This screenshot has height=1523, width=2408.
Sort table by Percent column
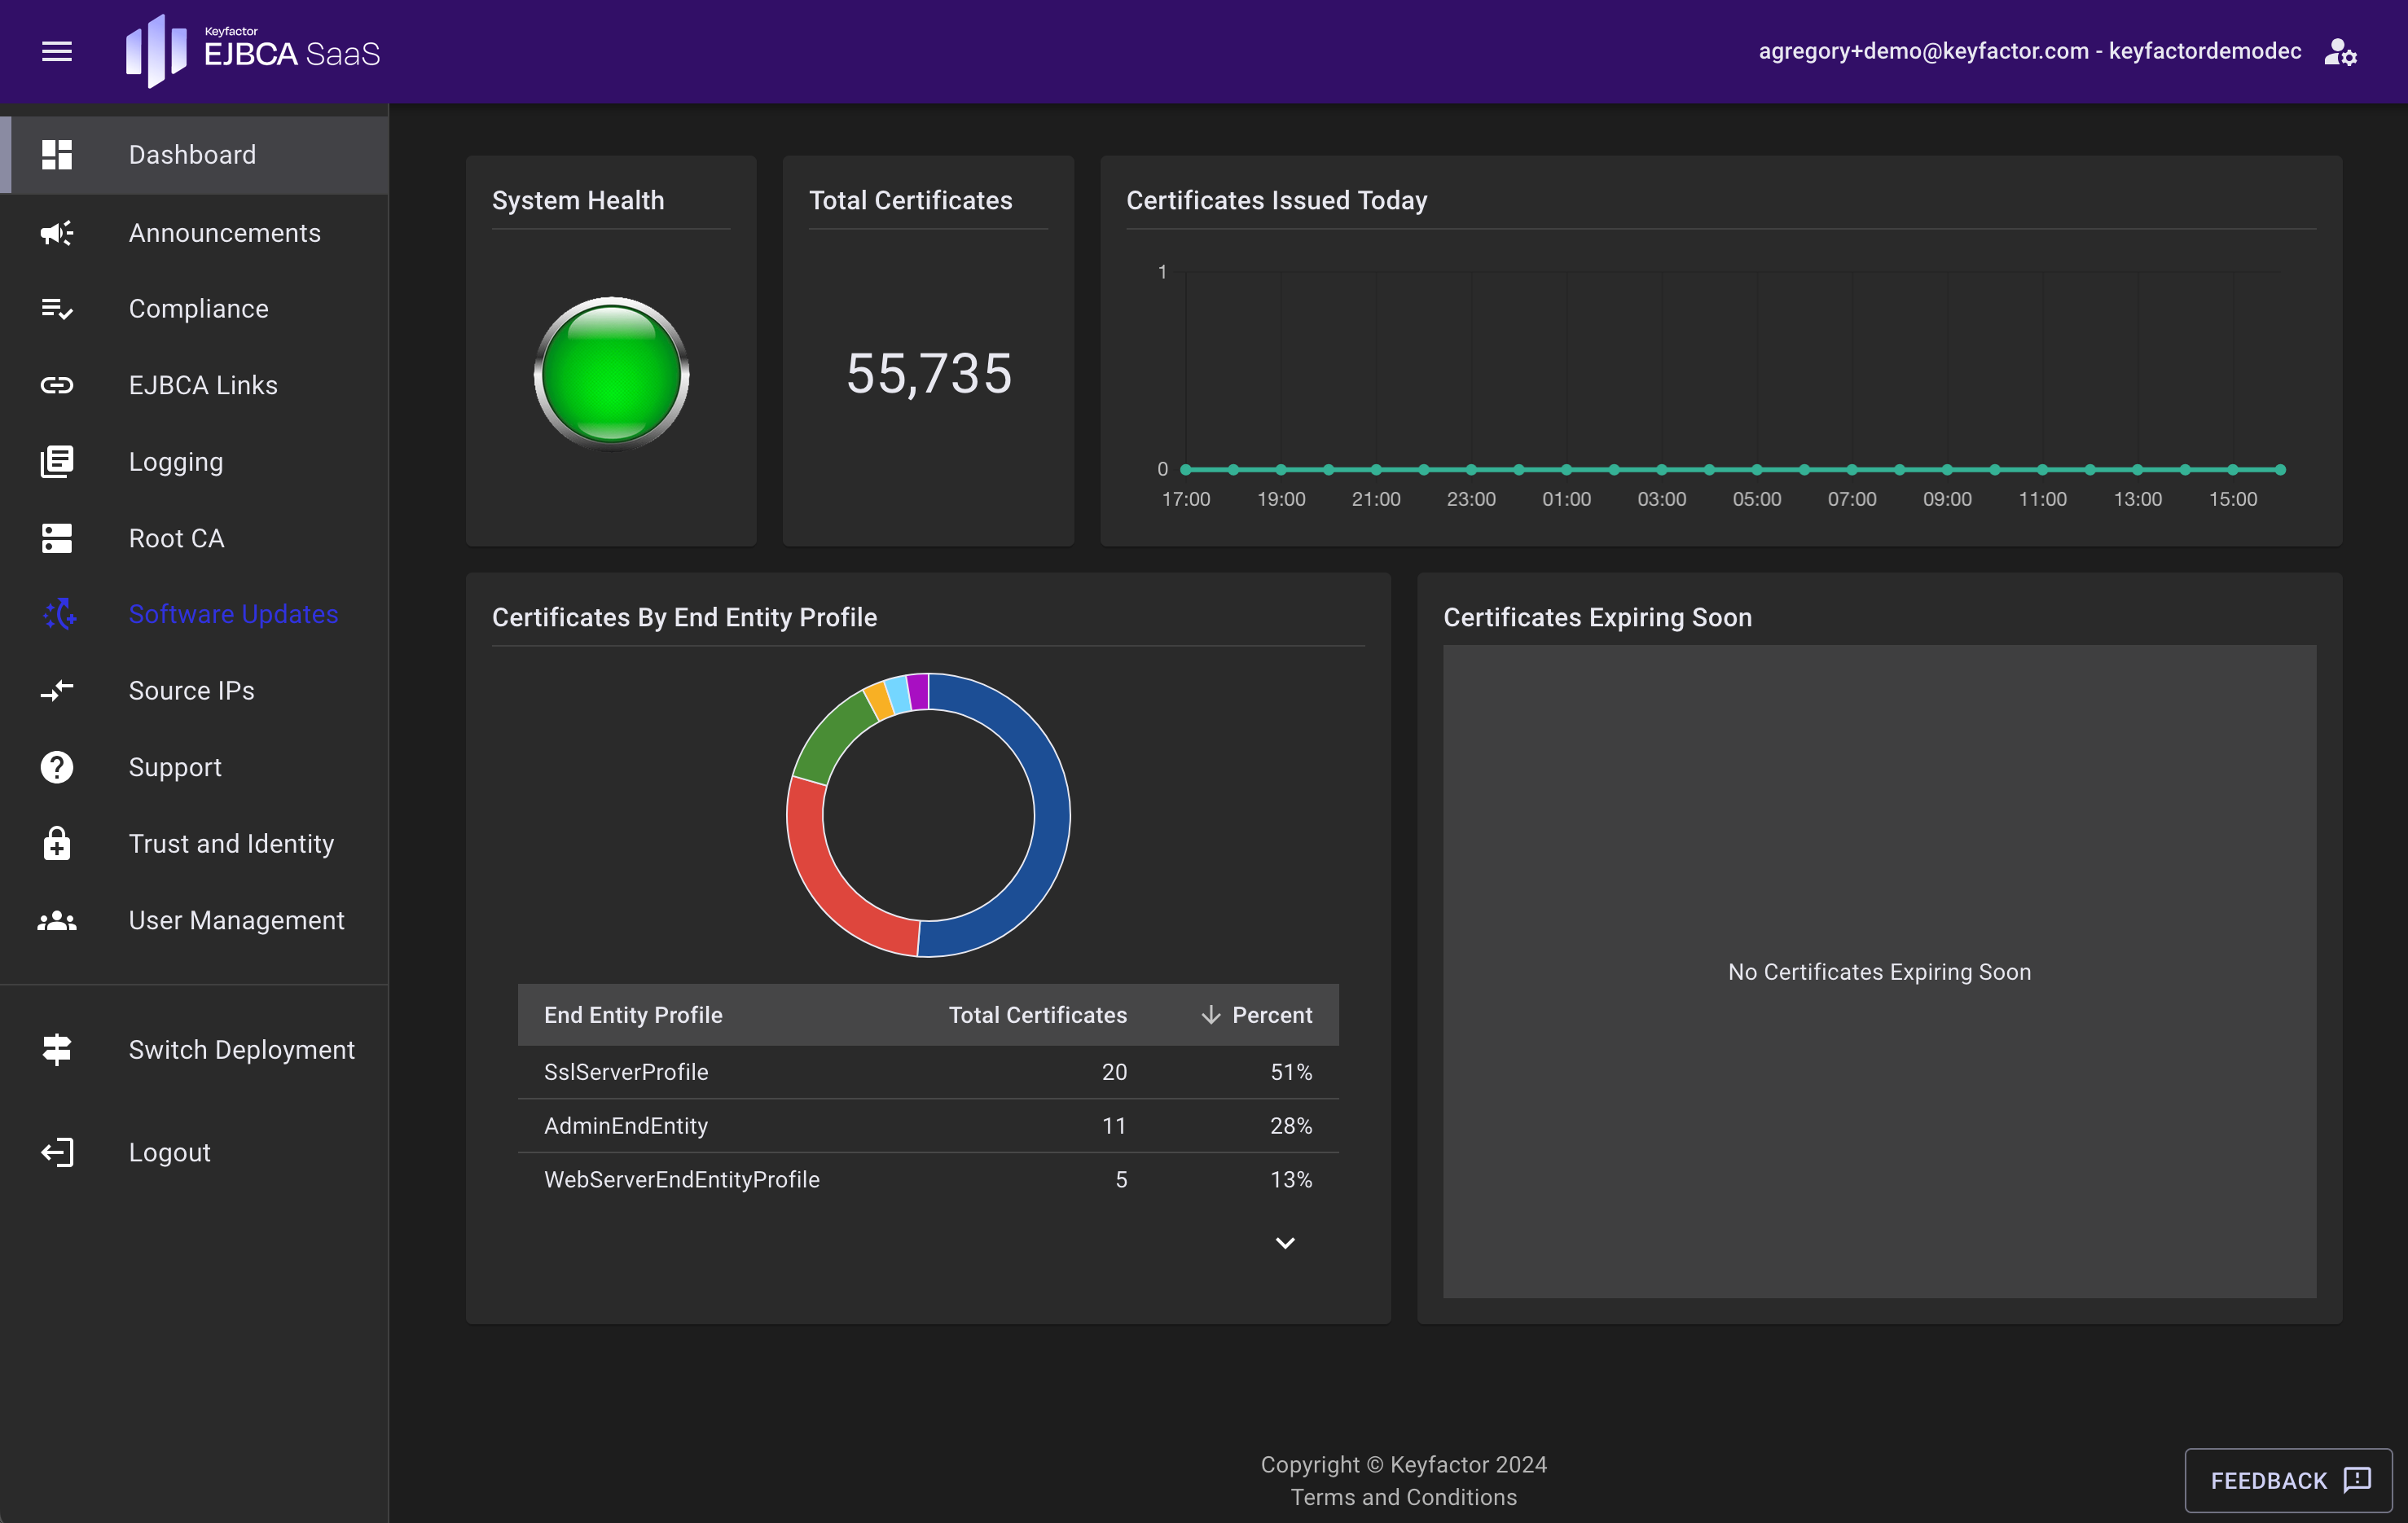coord(1270,1015)
